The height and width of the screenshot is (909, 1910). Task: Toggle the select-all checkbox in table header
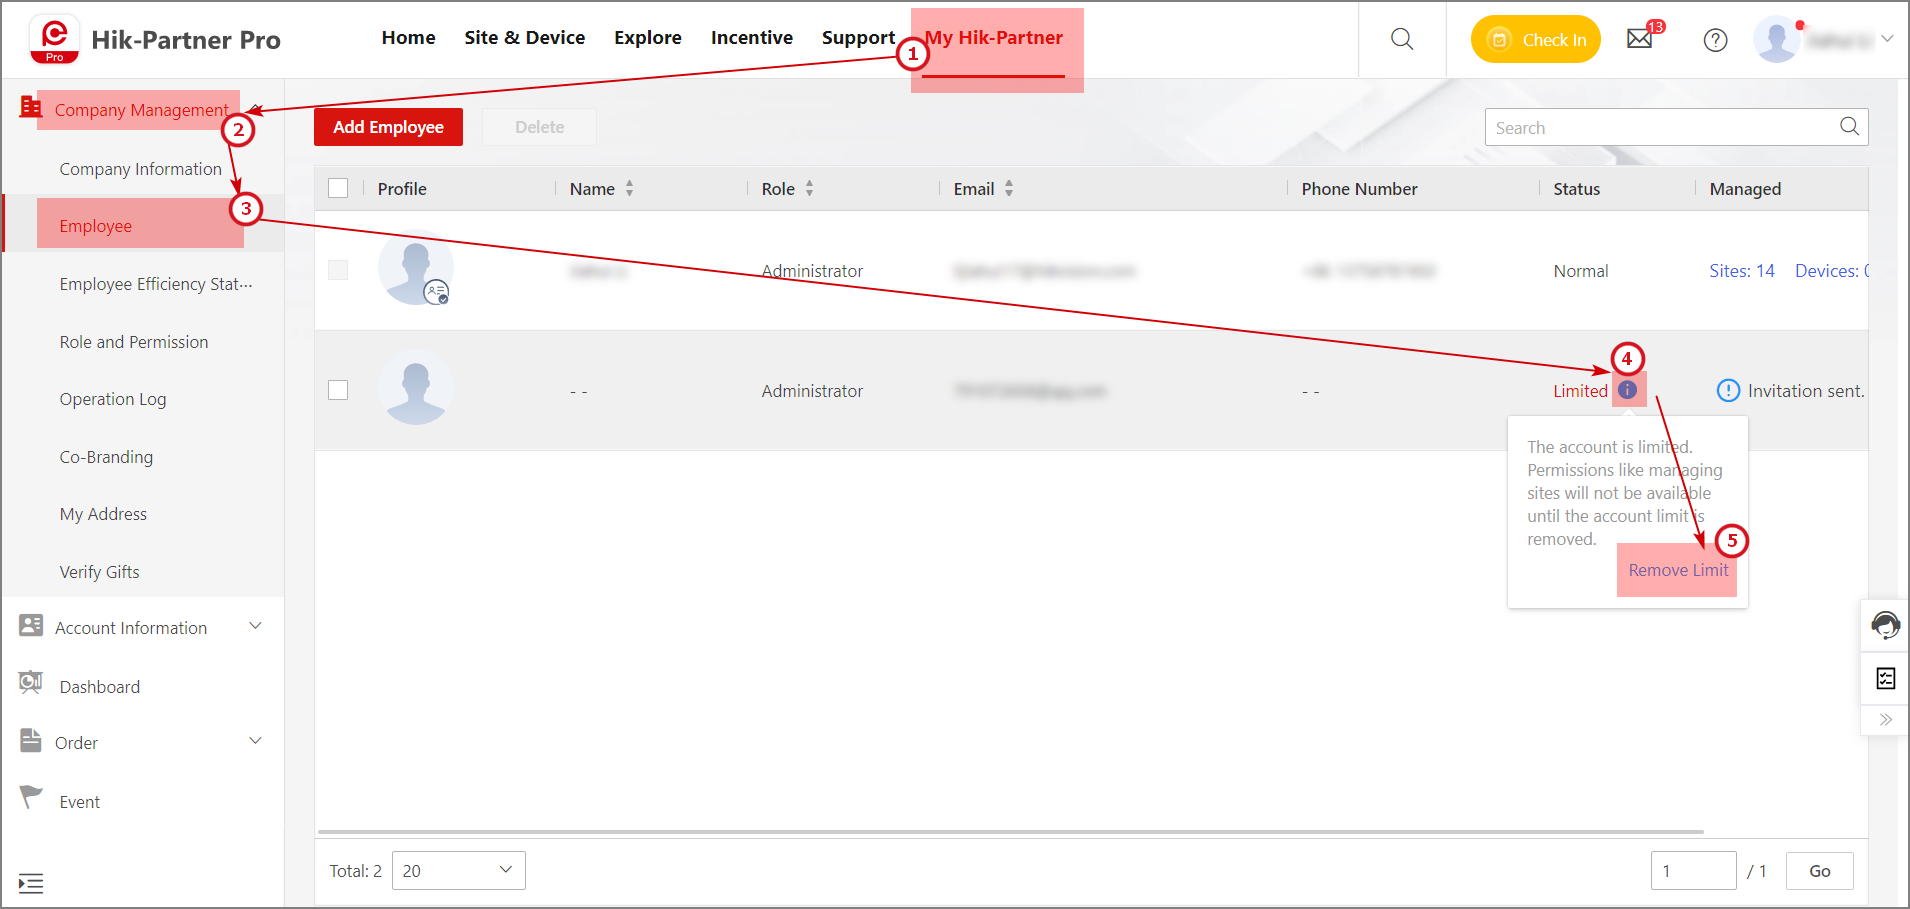pos(338,188)
